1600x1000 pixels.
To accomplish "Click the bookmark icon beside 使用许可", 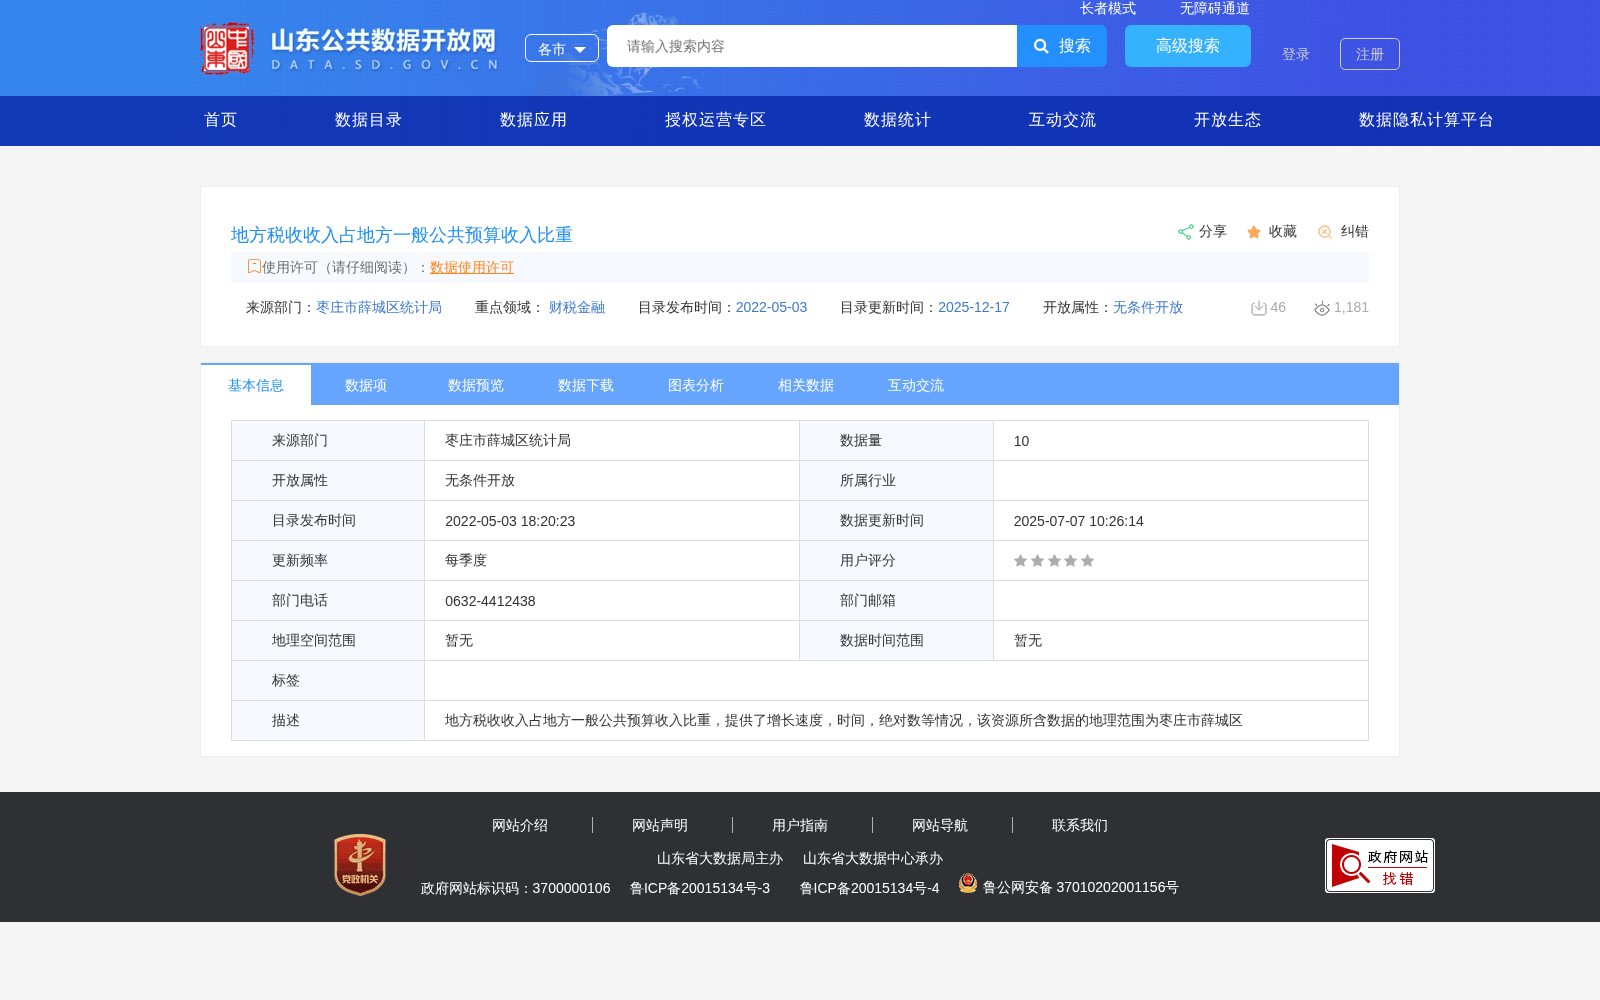I will coord(254,266).
